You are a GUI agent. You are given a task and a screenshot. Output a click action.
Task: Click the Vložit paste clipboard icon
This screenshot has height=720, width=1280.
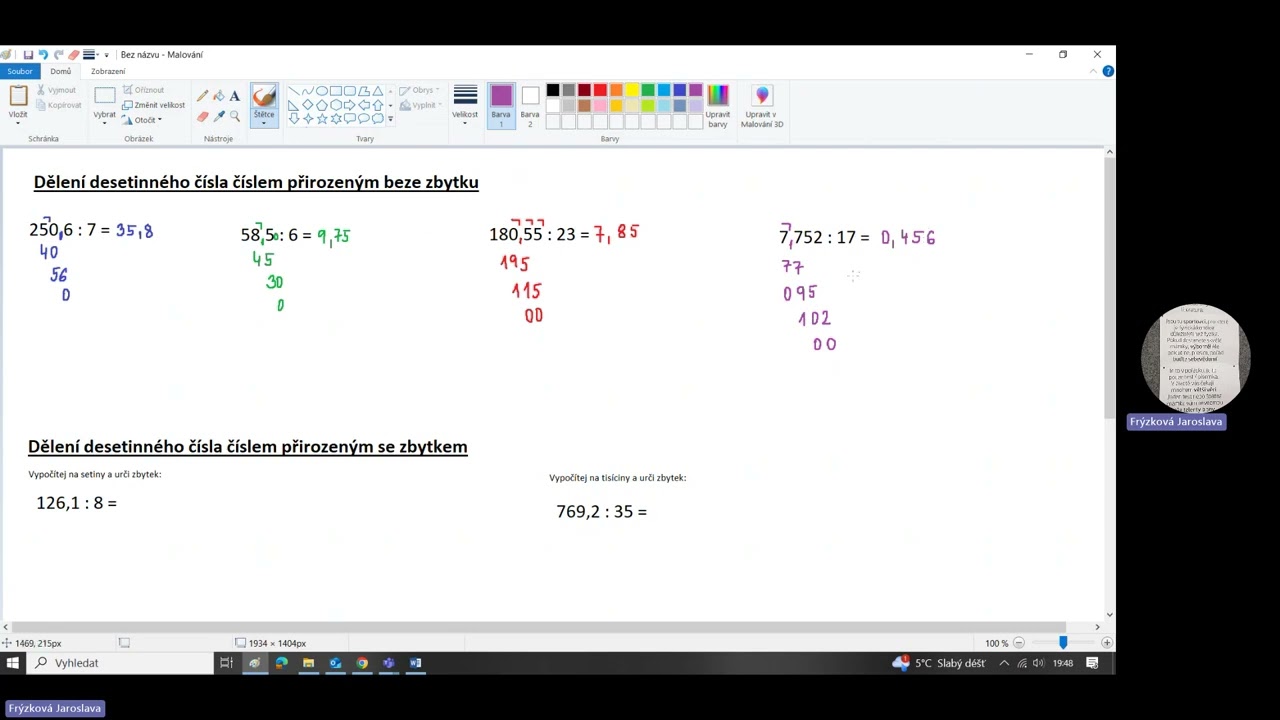point(18,96)
